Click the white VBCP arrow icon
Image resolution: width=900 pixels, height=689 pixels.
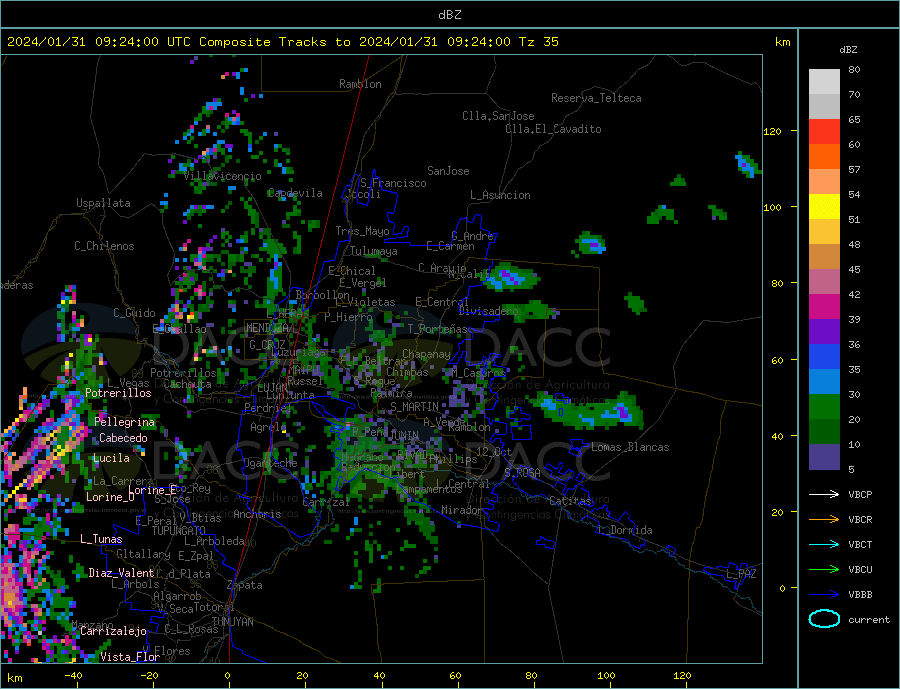pos(824,494)
